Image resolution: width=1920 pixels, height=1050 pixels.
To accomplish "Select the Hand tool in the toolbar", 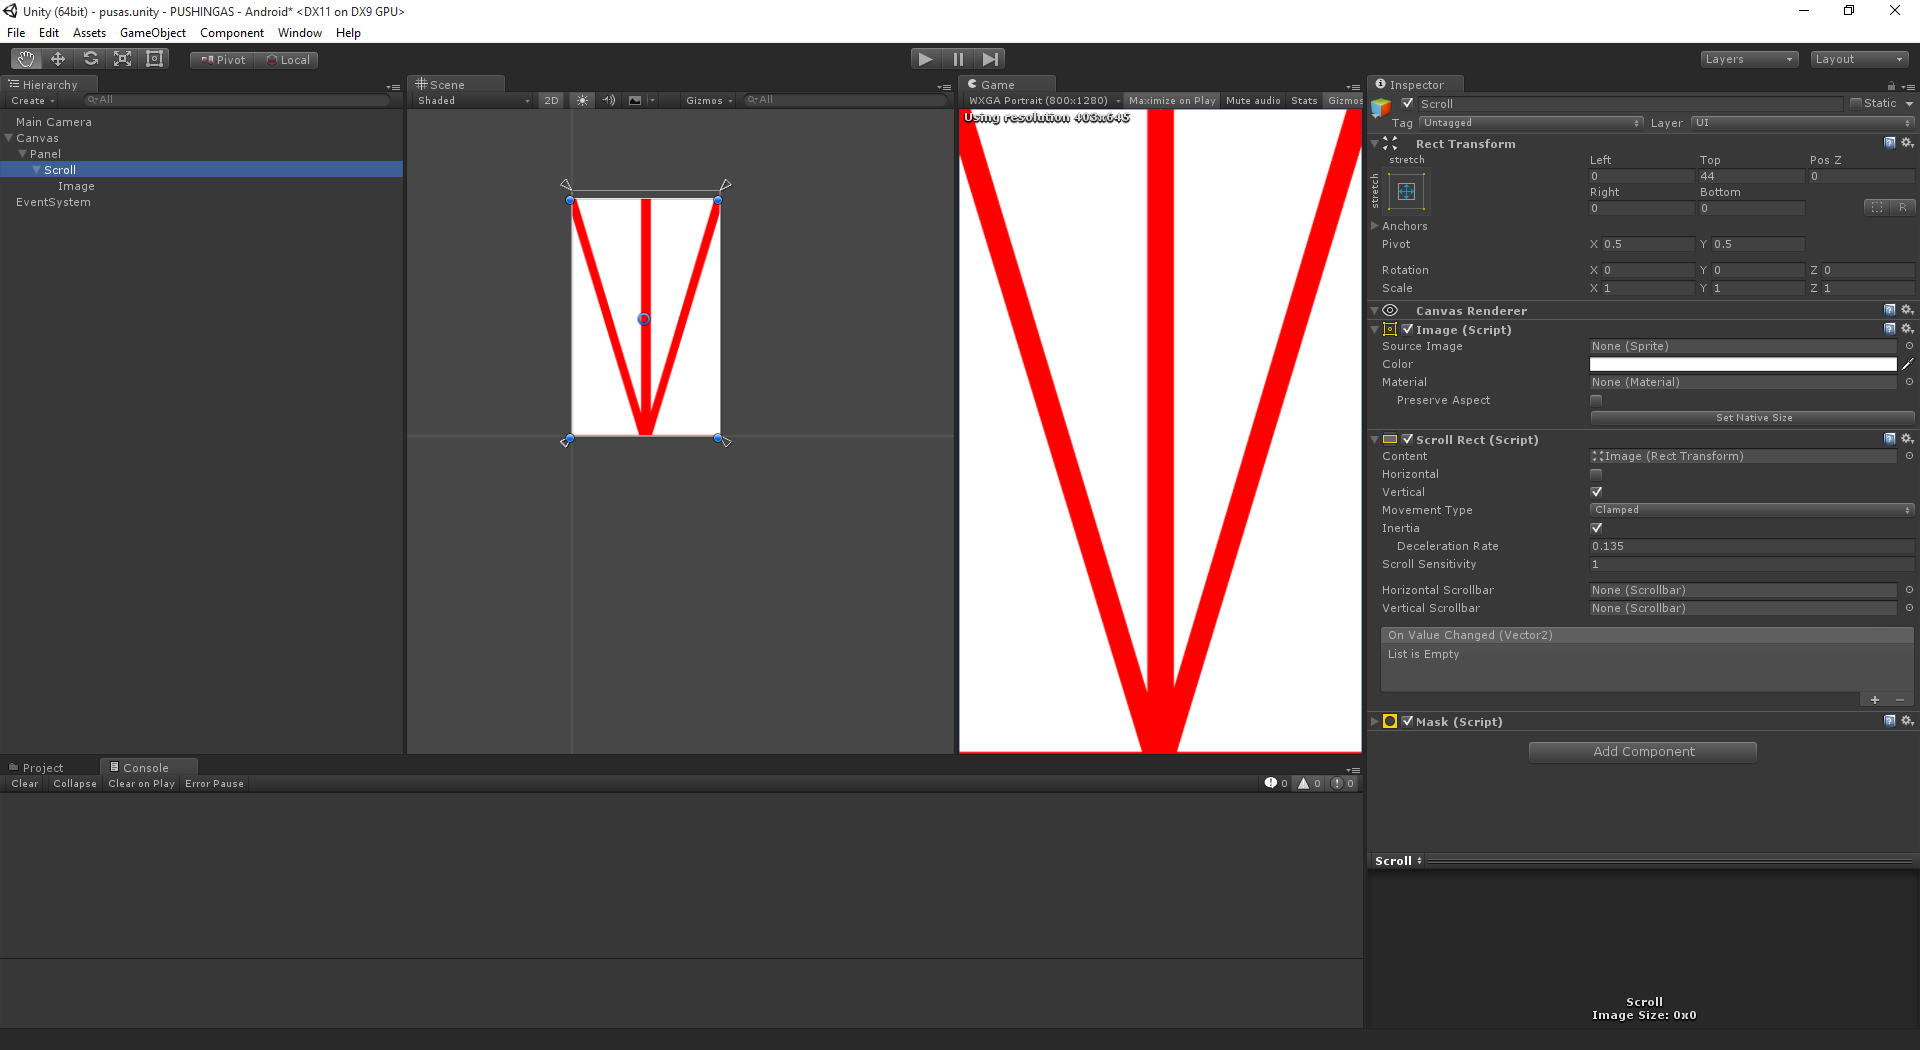I will tap(26, 59).
